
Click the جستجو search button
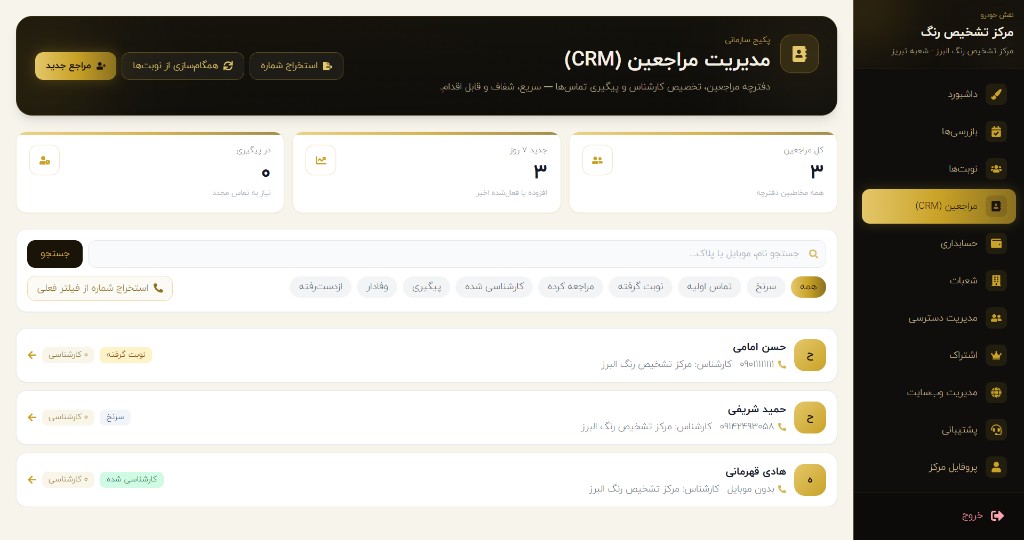click(x=55, y=254)
